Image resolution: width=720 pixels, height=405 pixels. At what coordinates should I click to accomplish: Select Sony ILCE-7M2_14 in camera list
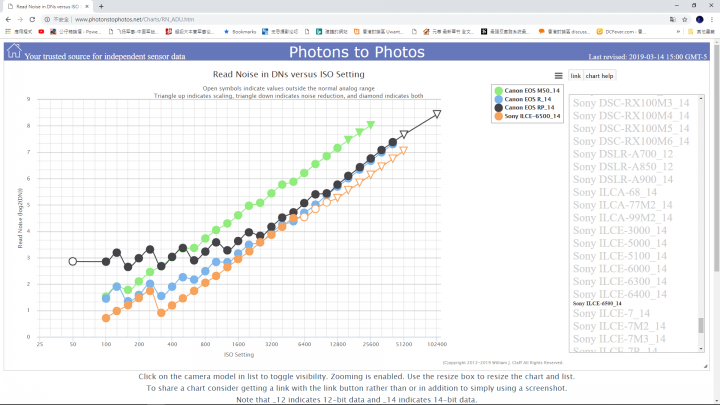tap(619, 326)
